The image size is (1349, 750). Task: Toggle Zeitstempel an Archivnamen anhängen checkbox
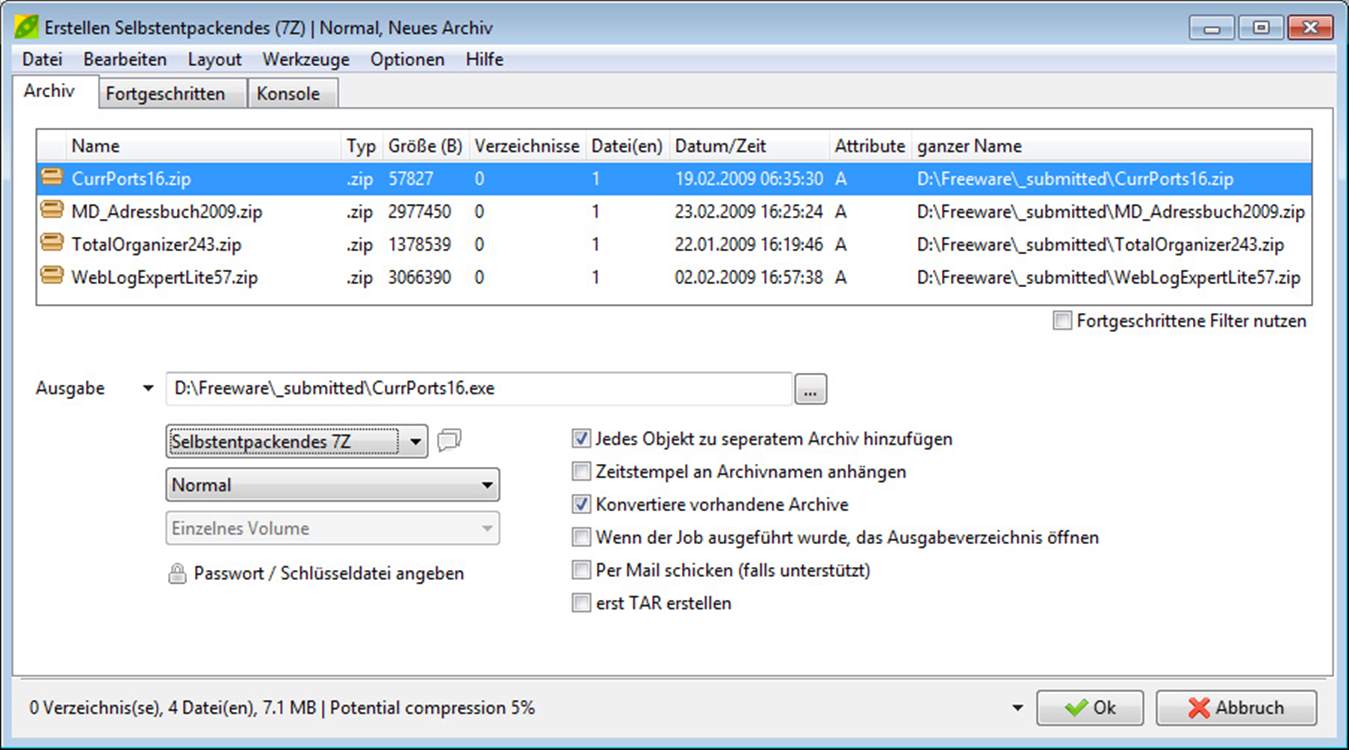581,471
